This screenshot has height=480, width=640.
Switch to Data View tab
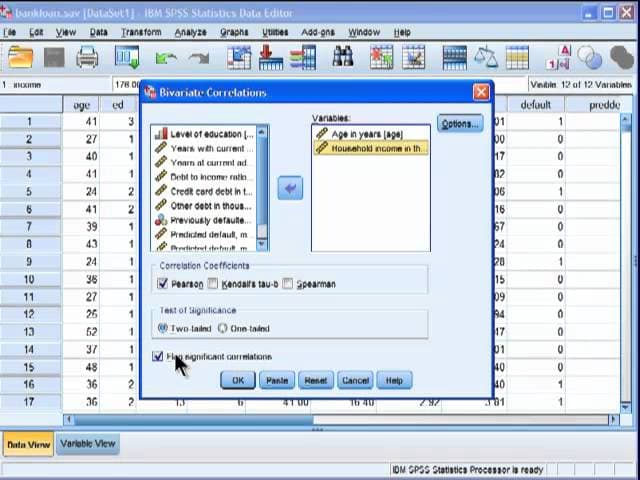click(x=29, y=444)
